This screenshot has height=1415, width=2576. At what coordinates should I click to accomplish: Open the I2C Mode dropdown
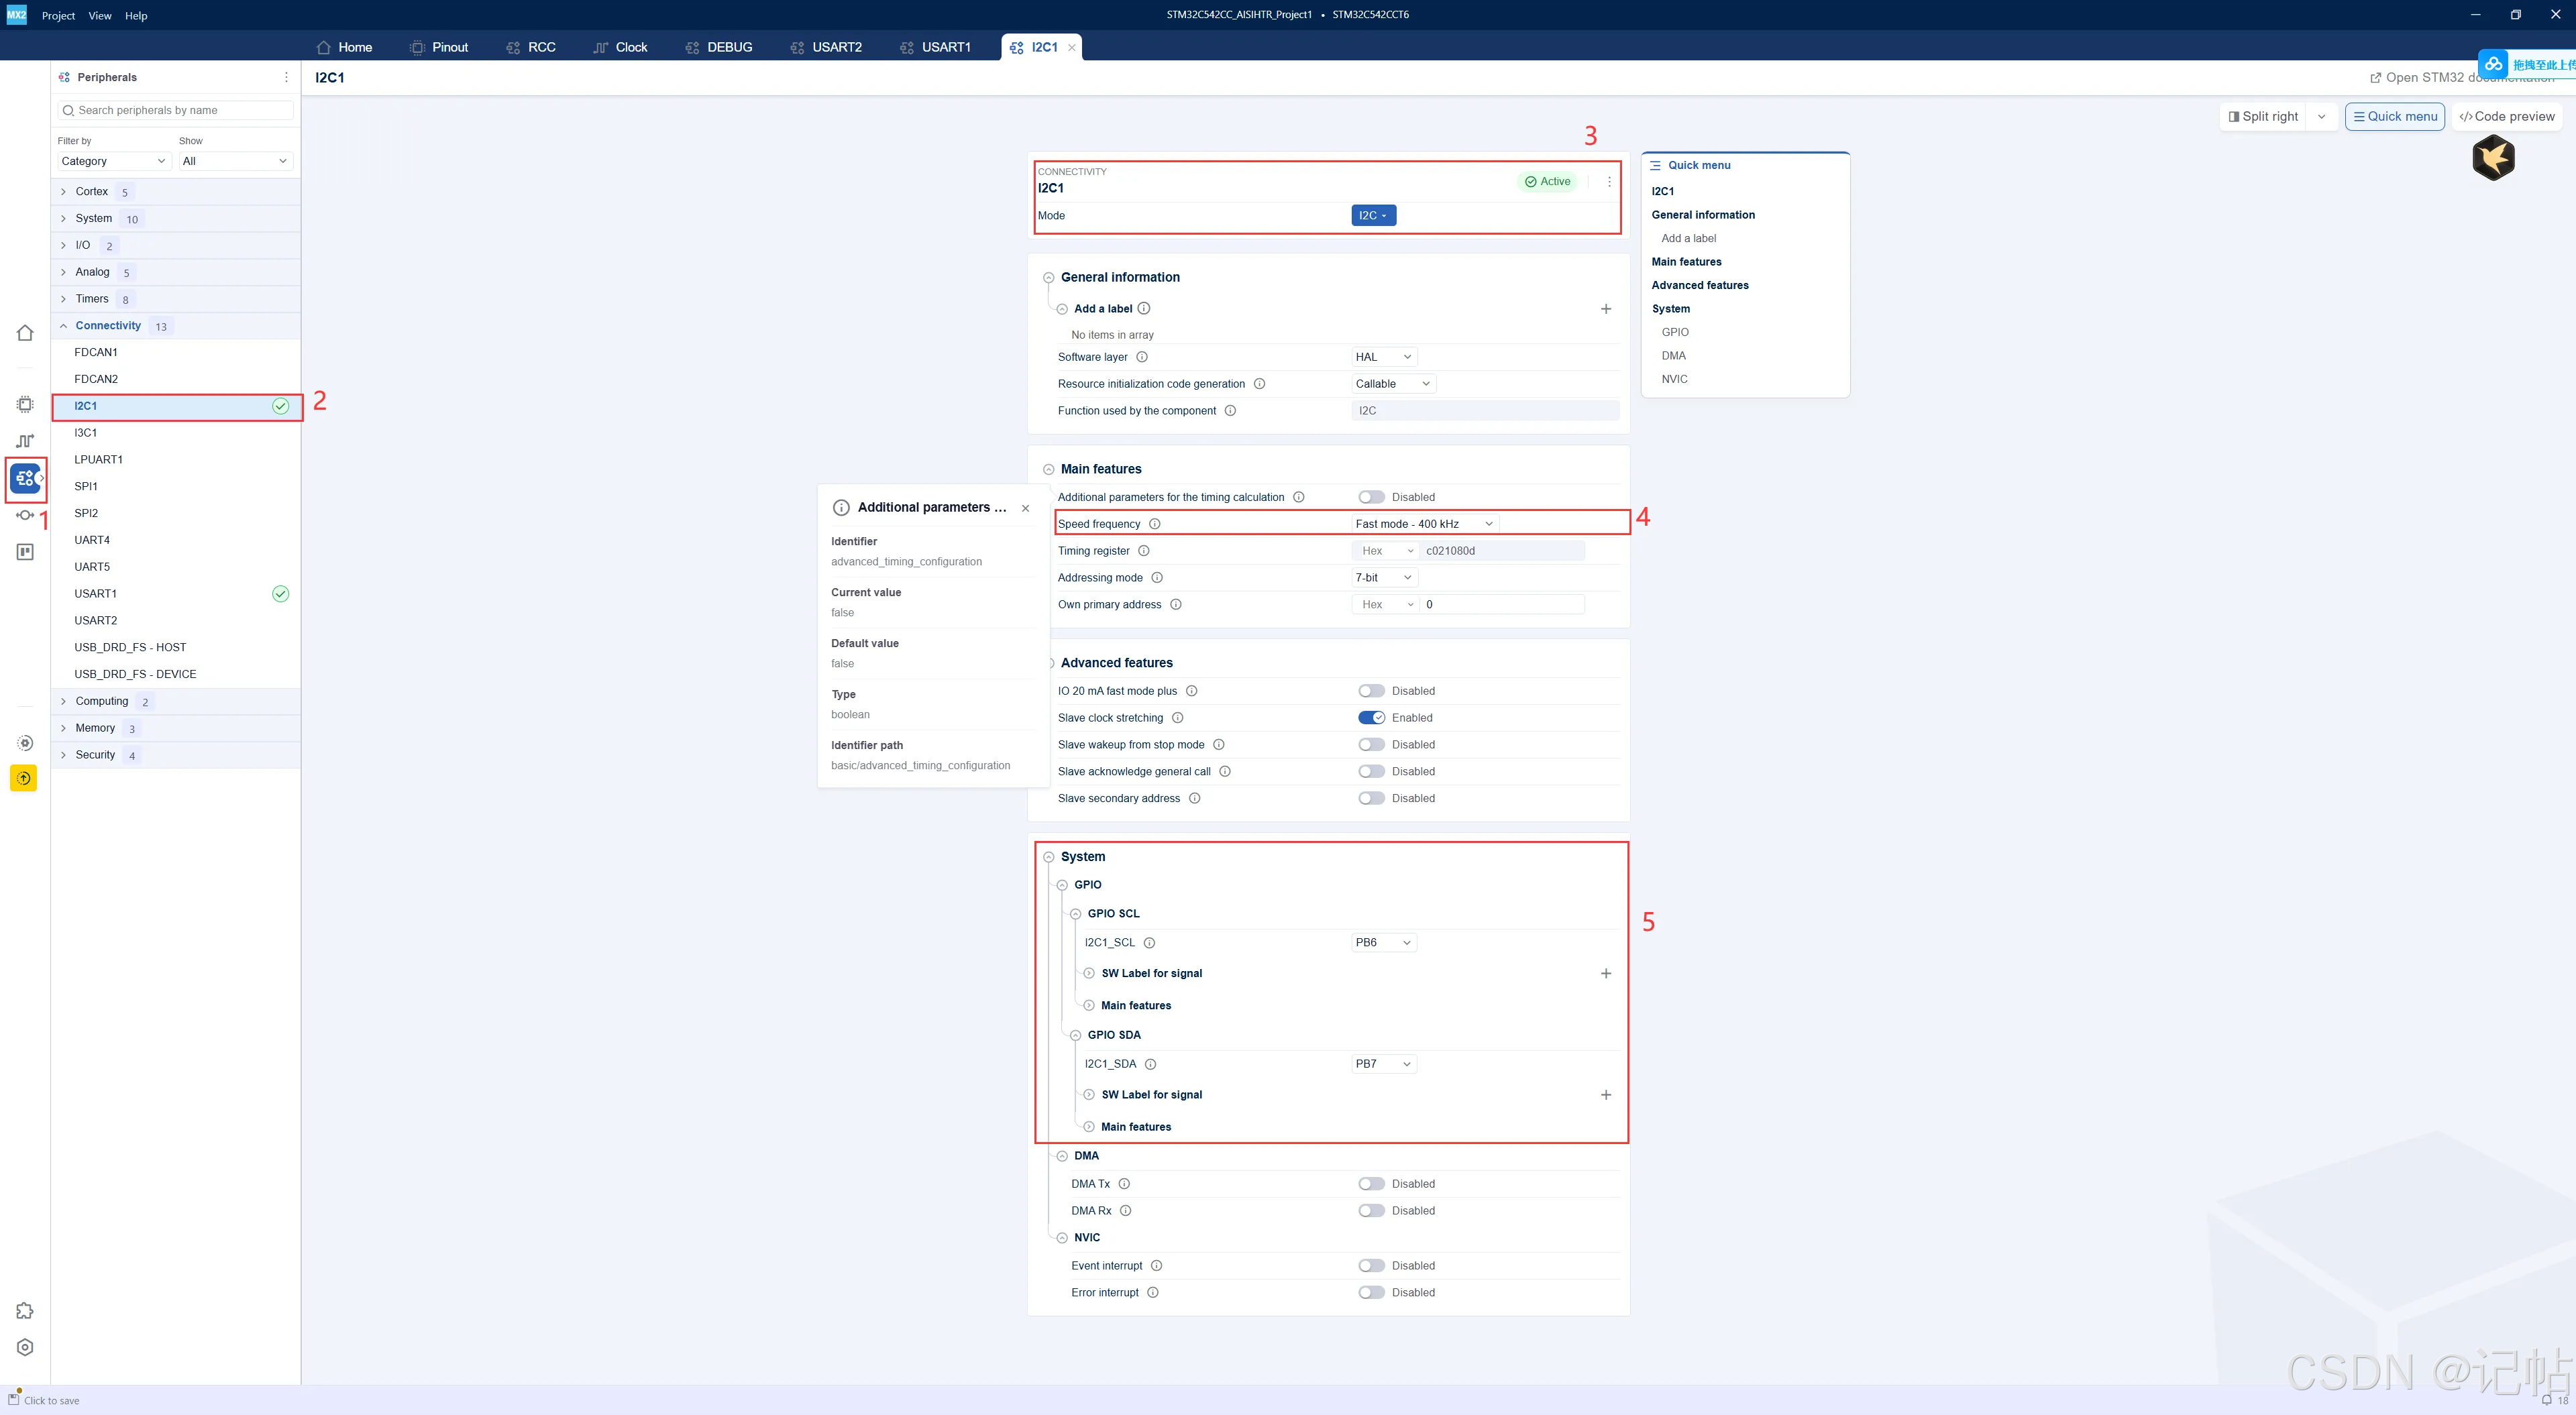[1373, 215]
